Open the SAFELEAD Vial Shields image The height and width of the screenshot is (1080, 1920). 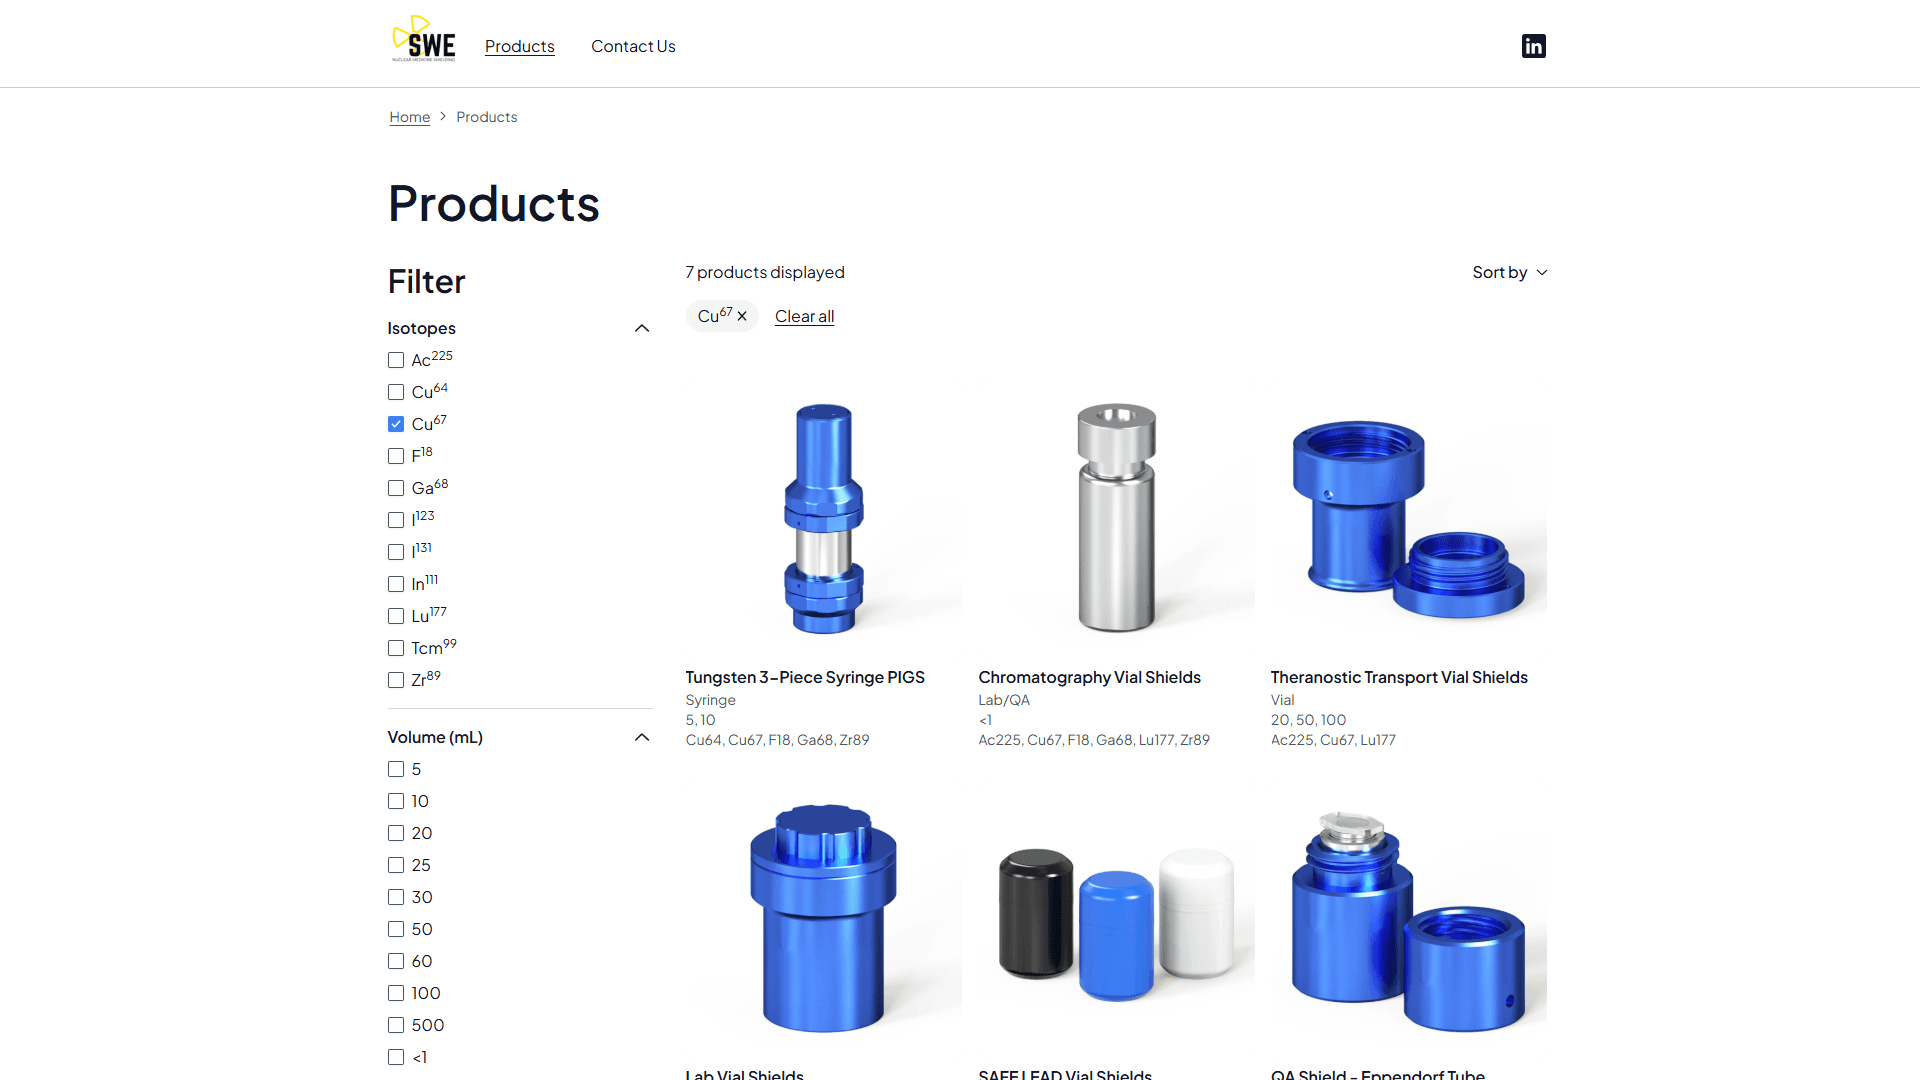pyautogui.click(x=1116, y=920)
